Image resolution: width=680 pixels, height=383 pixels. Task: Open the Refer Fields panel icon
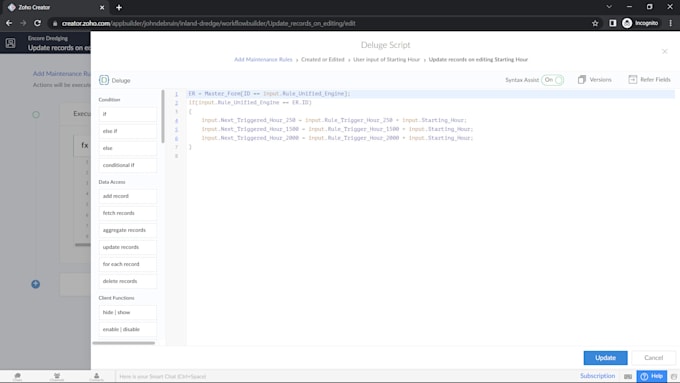click(x=633, y=79)
